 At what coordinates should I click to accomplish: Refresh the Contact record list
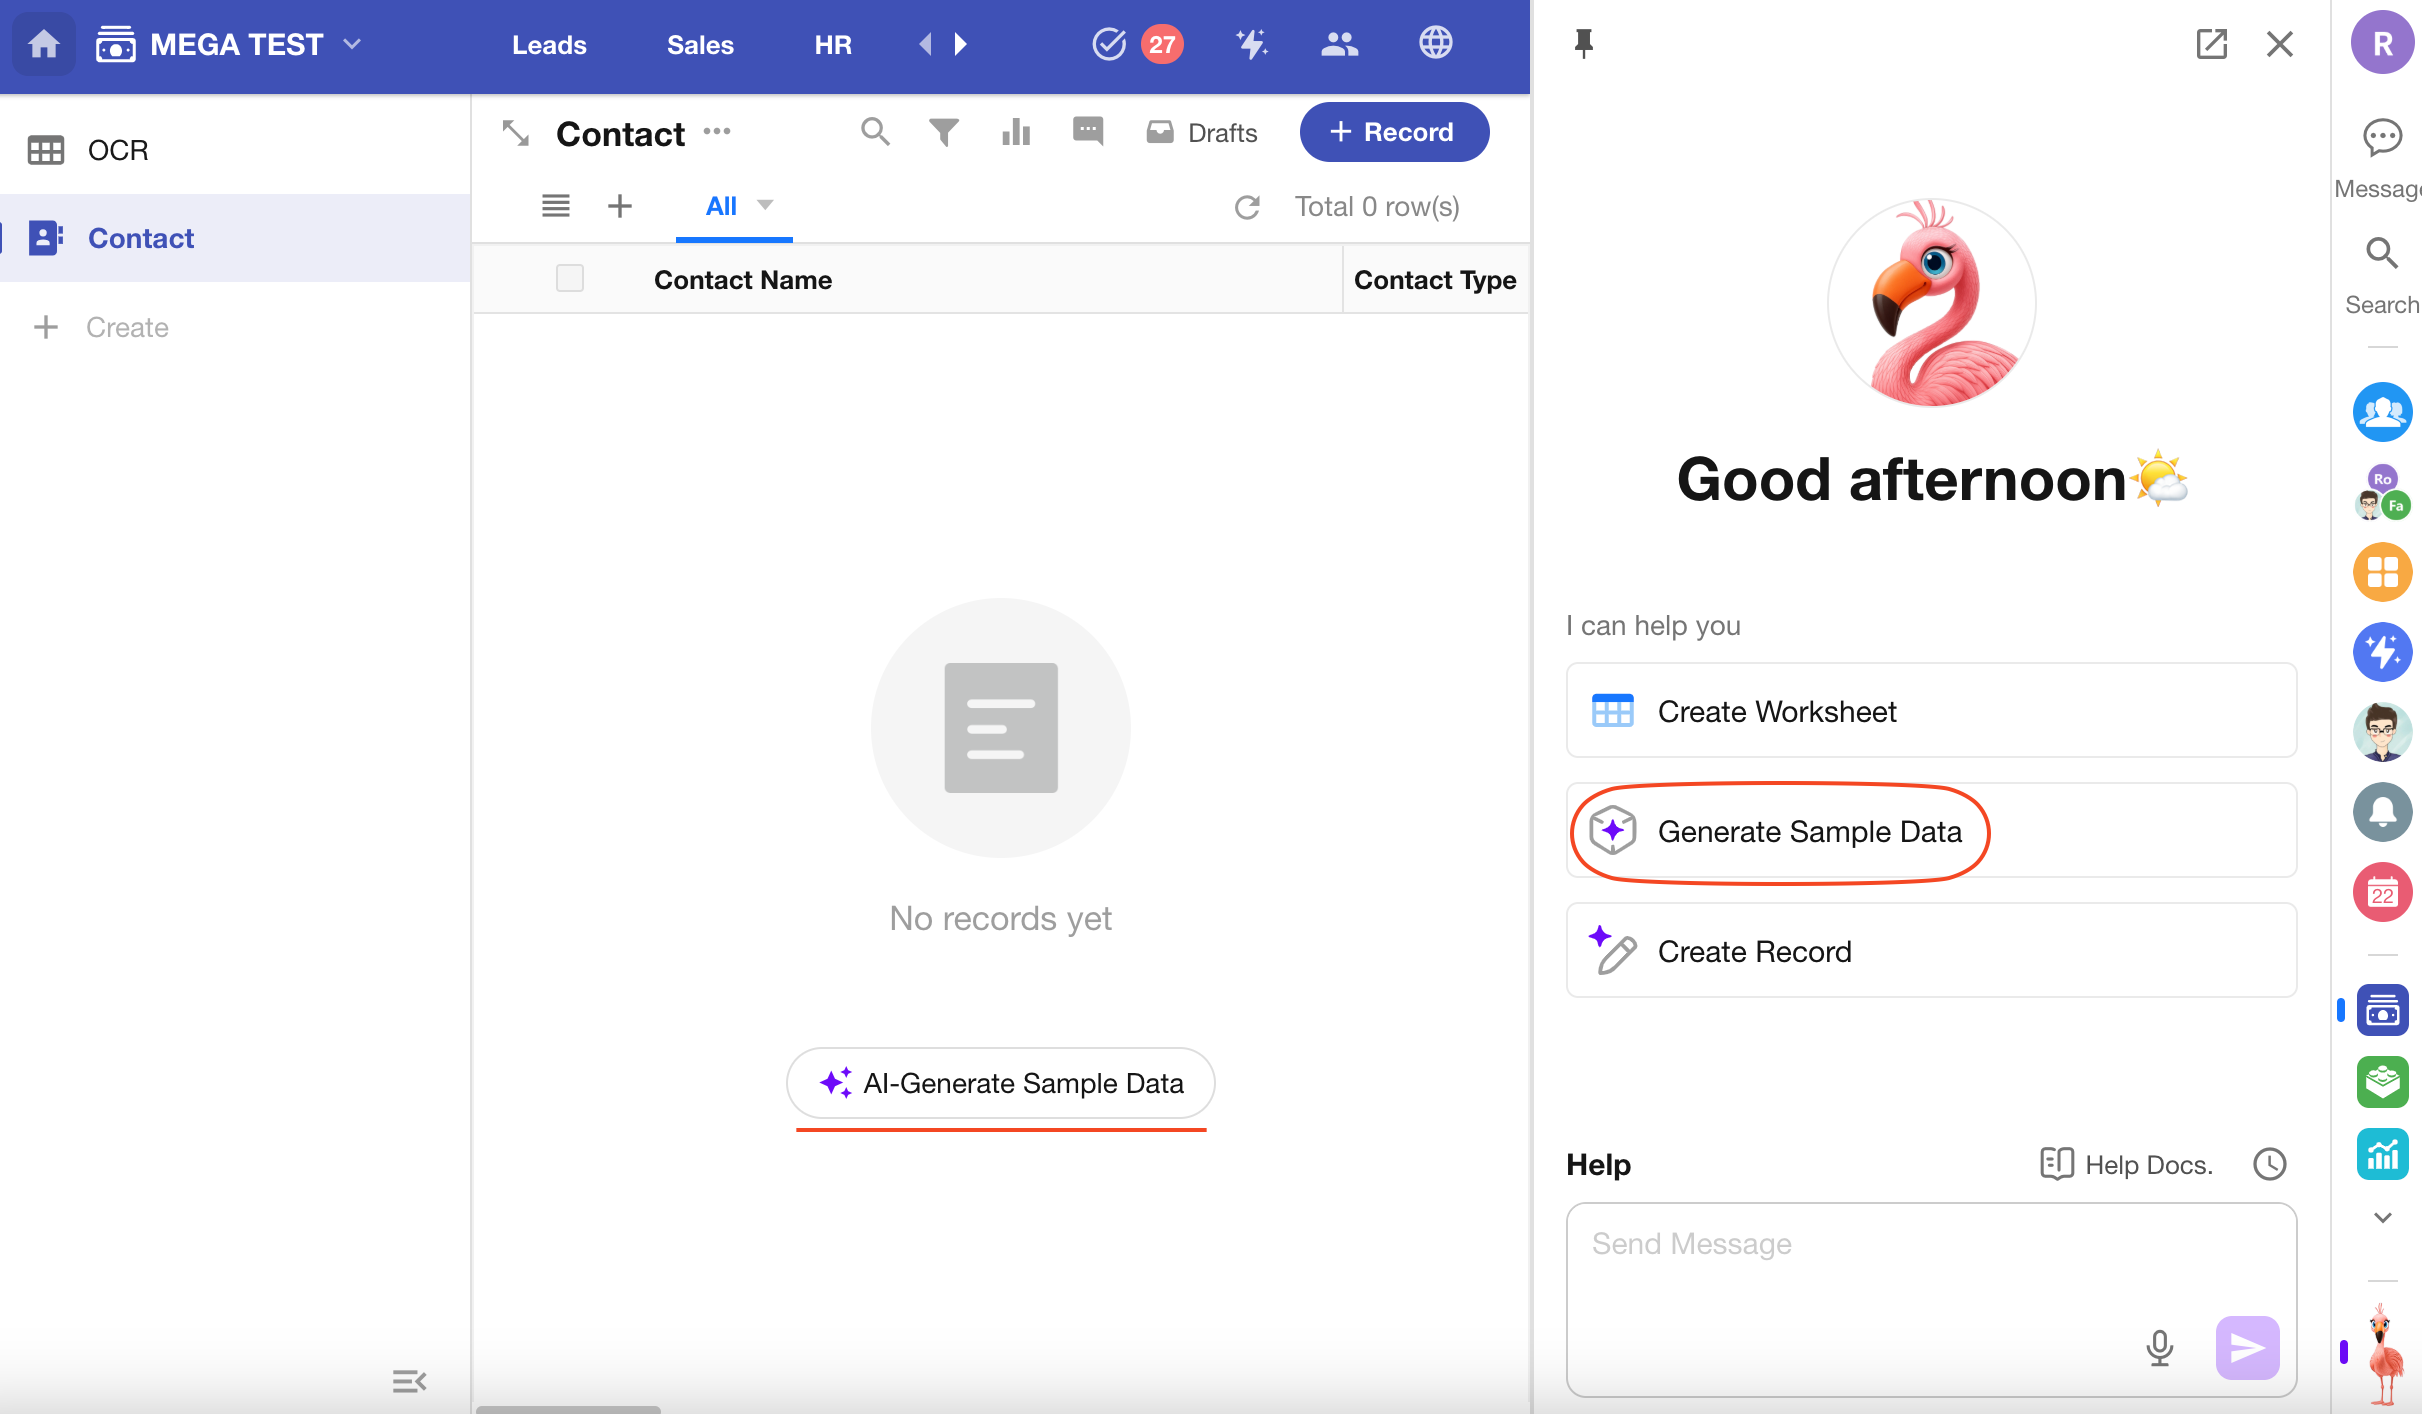(x=1247, y=207)
